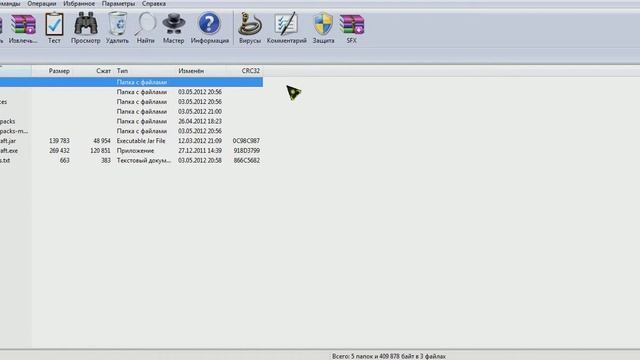
Task: Click the Приложение type cell
Action: coord(136,151)
